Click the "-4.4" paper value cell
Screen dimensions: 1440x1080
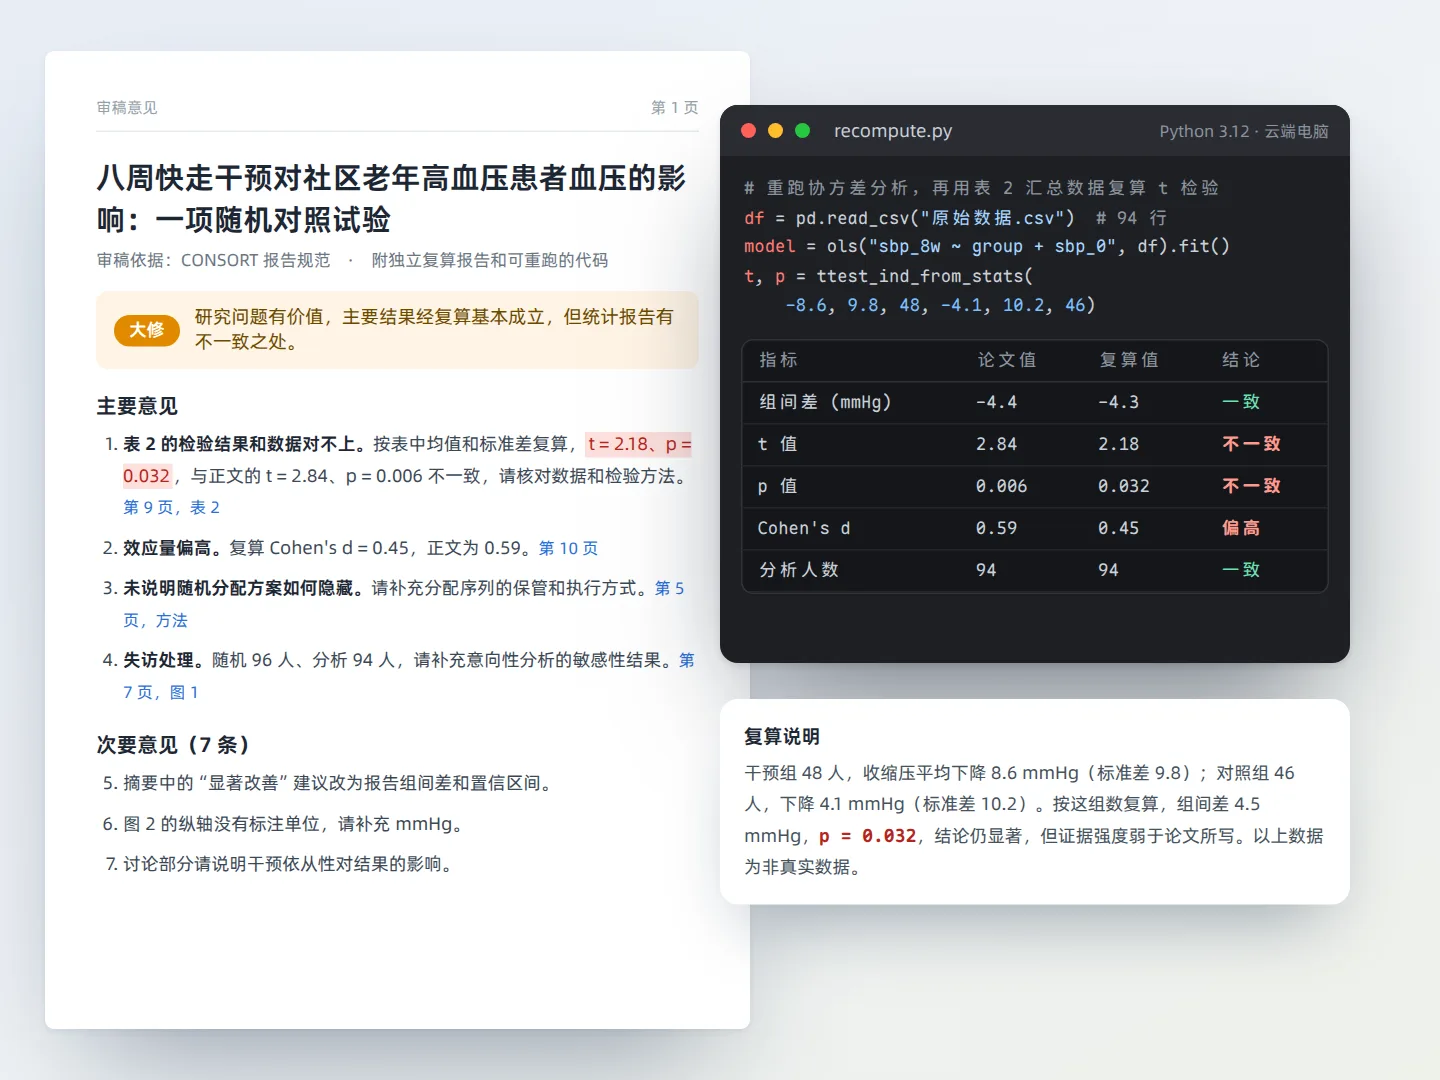[997, 402]
